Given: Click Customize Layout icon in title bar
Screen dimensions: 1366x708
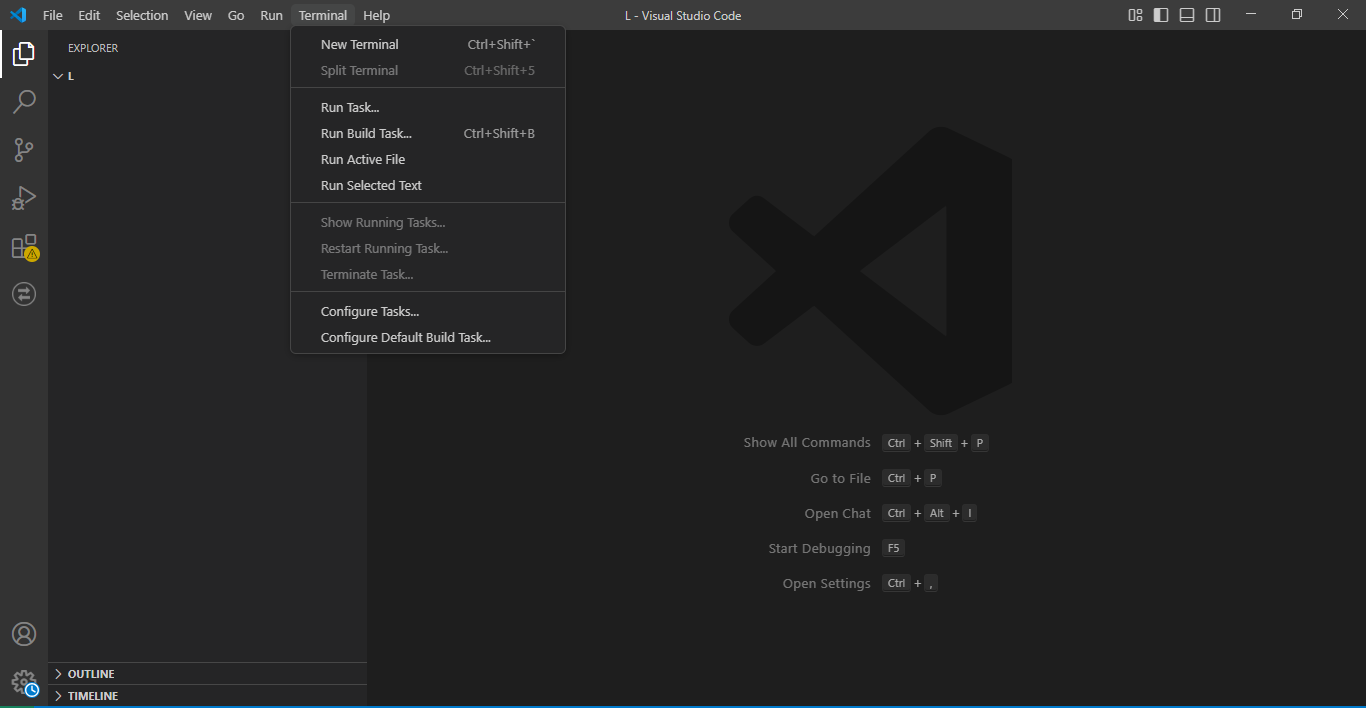Looking at the screenshot, I should click(x=1135, y=15).
